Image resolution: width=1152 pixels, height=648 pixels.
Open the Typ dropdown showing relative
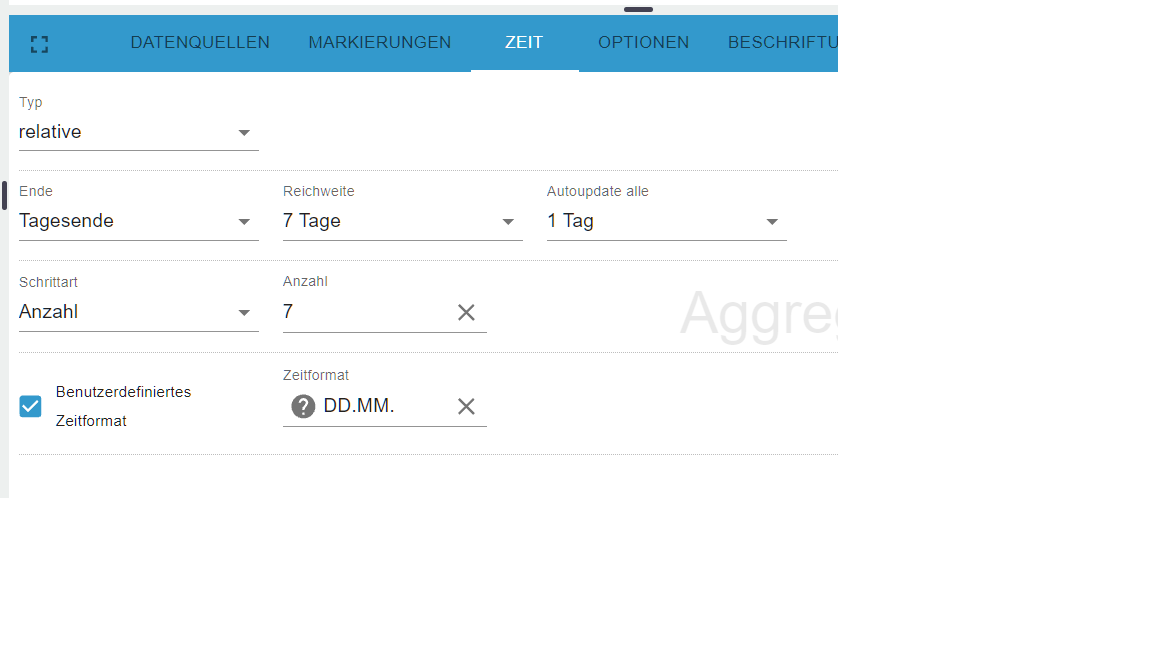pos(138,132)
